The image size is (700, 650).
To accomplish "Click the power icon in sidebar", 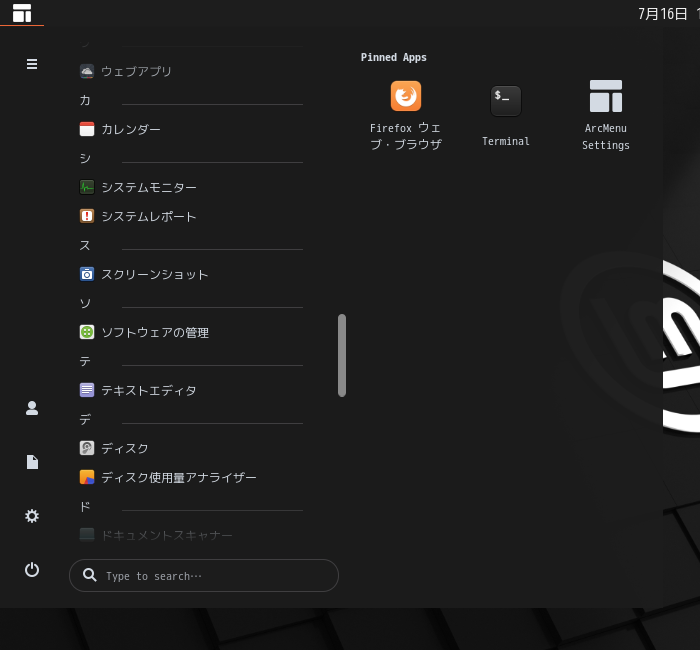I will pos(32,570).
